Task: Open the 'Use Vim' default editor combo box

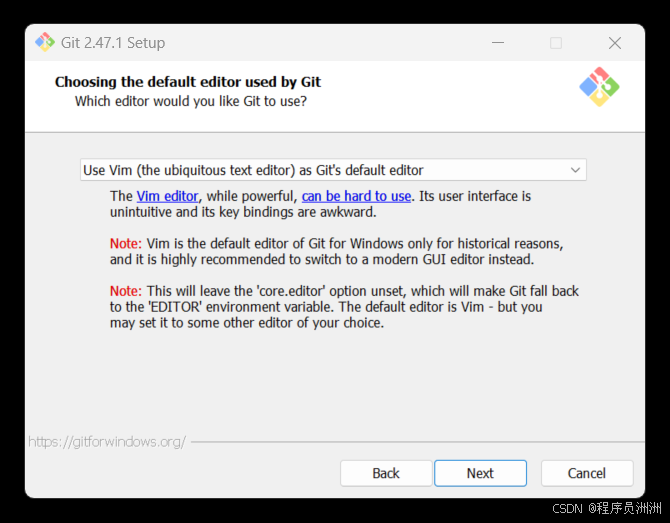Action: pyautogui.click(x=333, y=170)
